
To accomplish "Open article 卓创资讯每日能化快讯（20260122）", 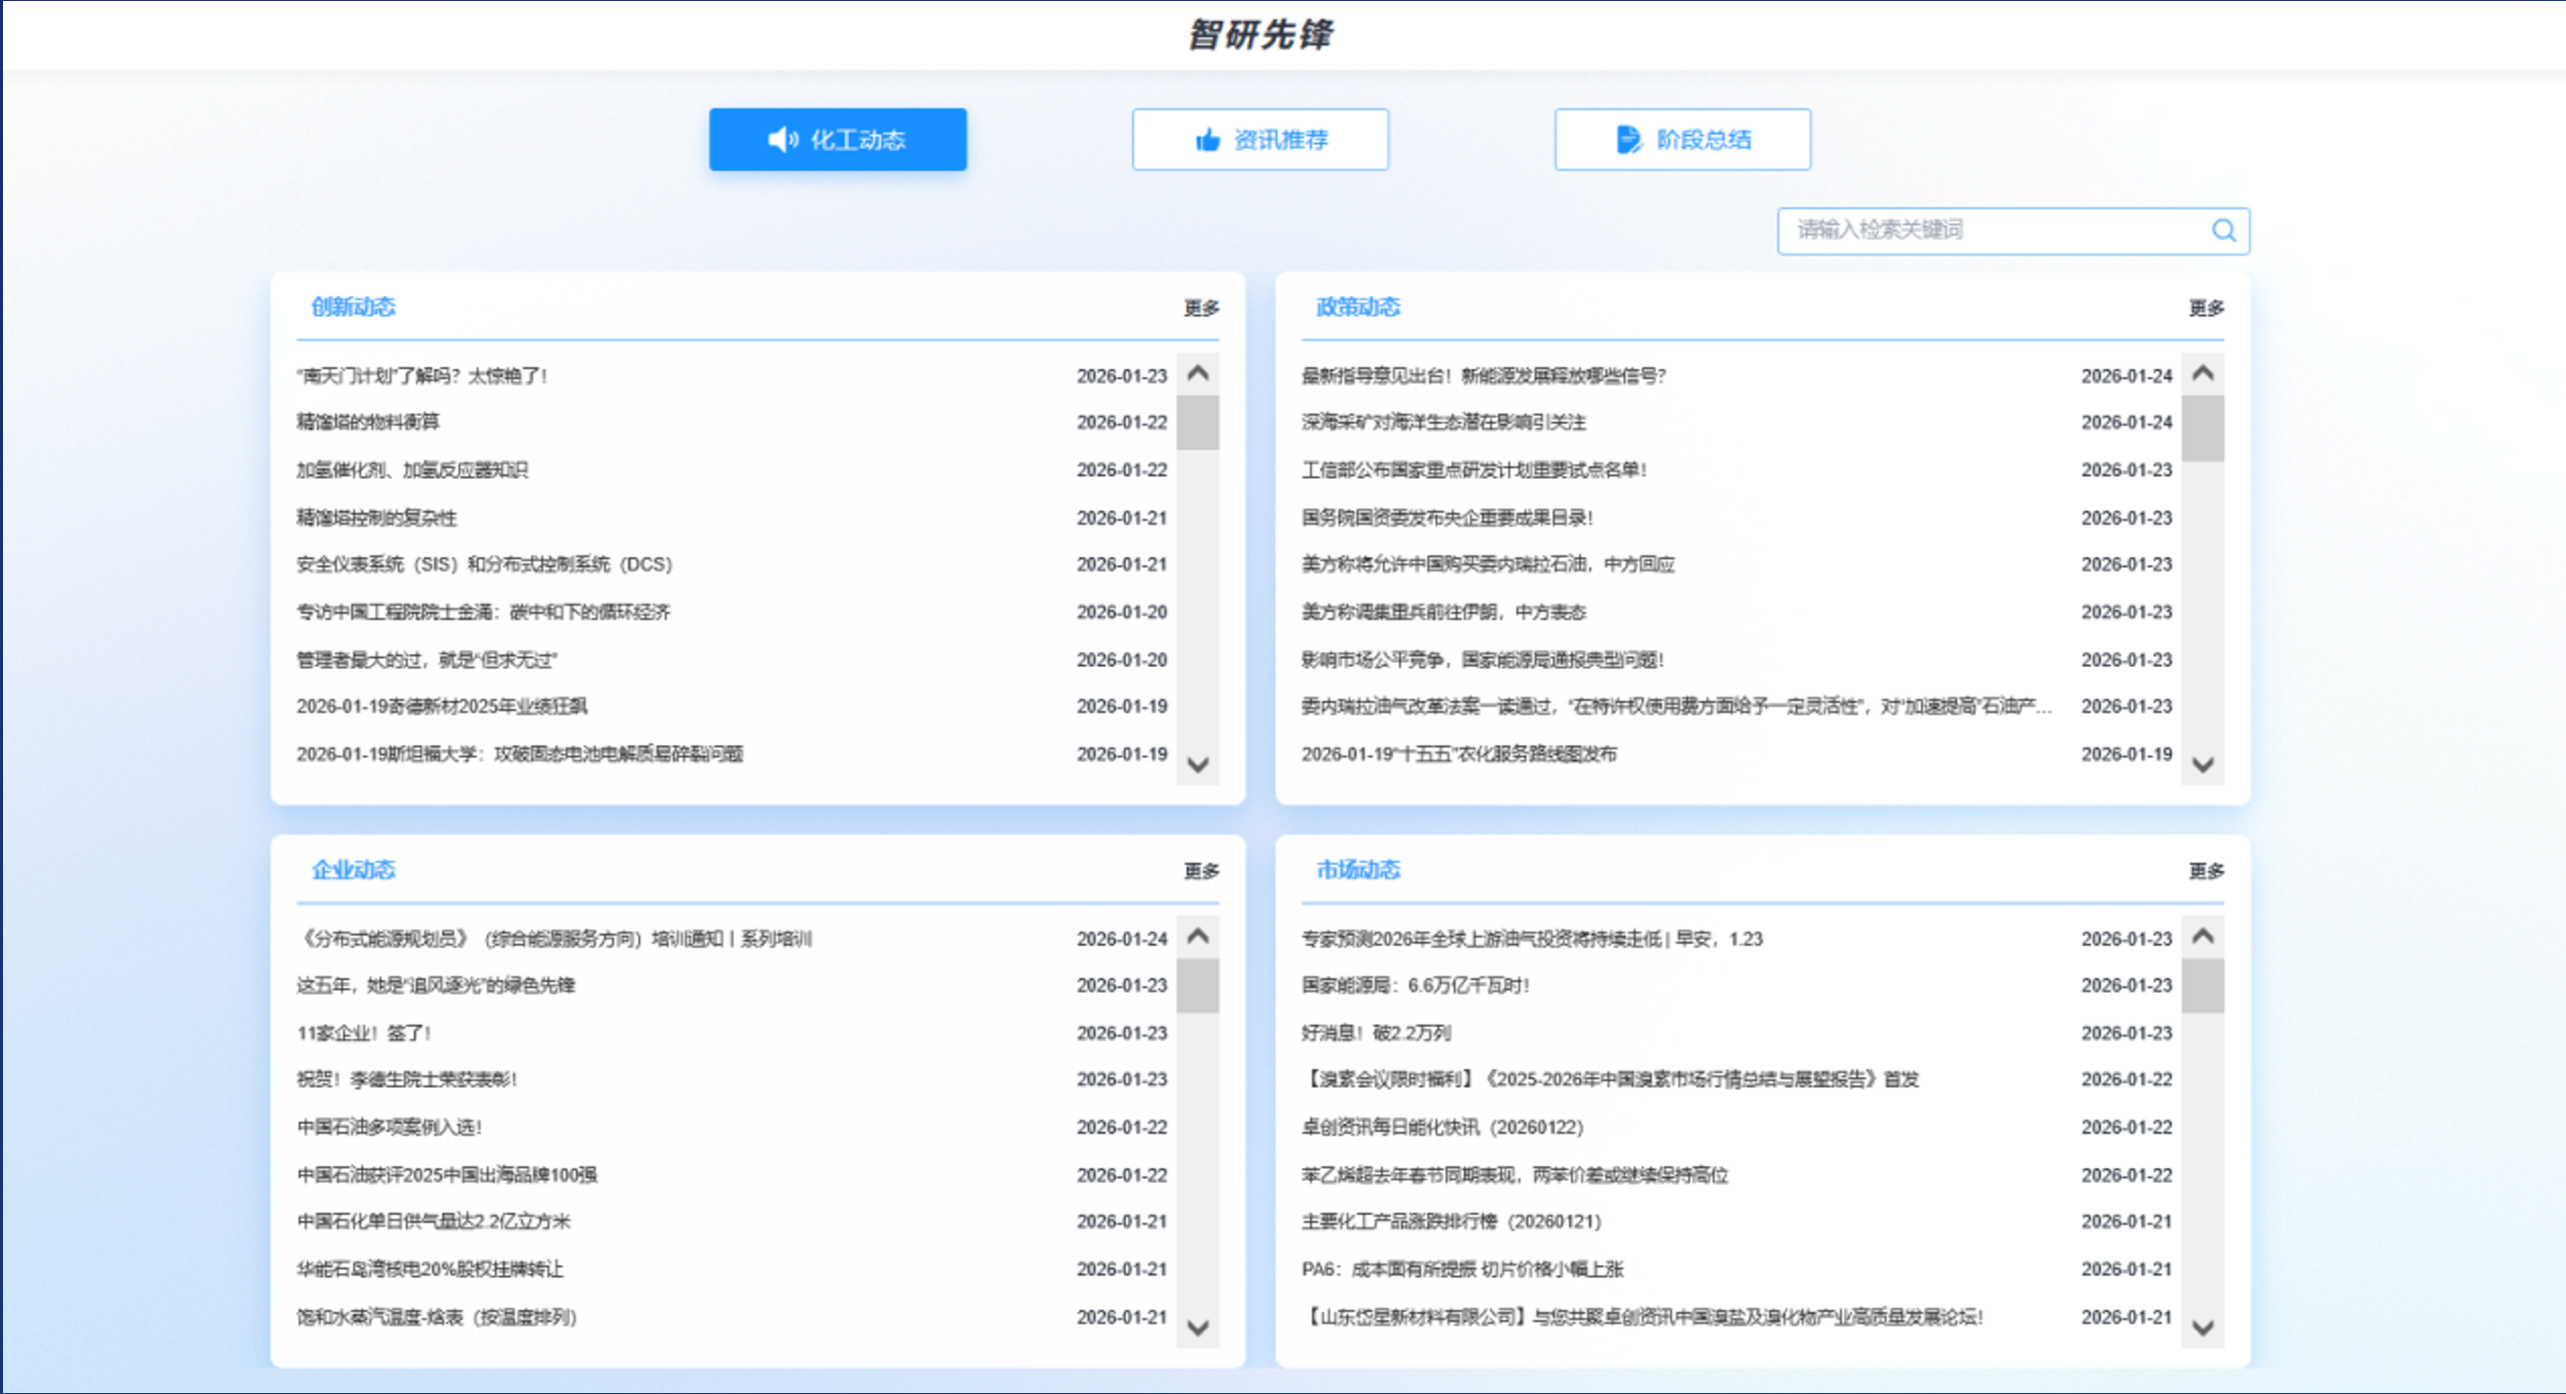I will tap(1442, 1127).
